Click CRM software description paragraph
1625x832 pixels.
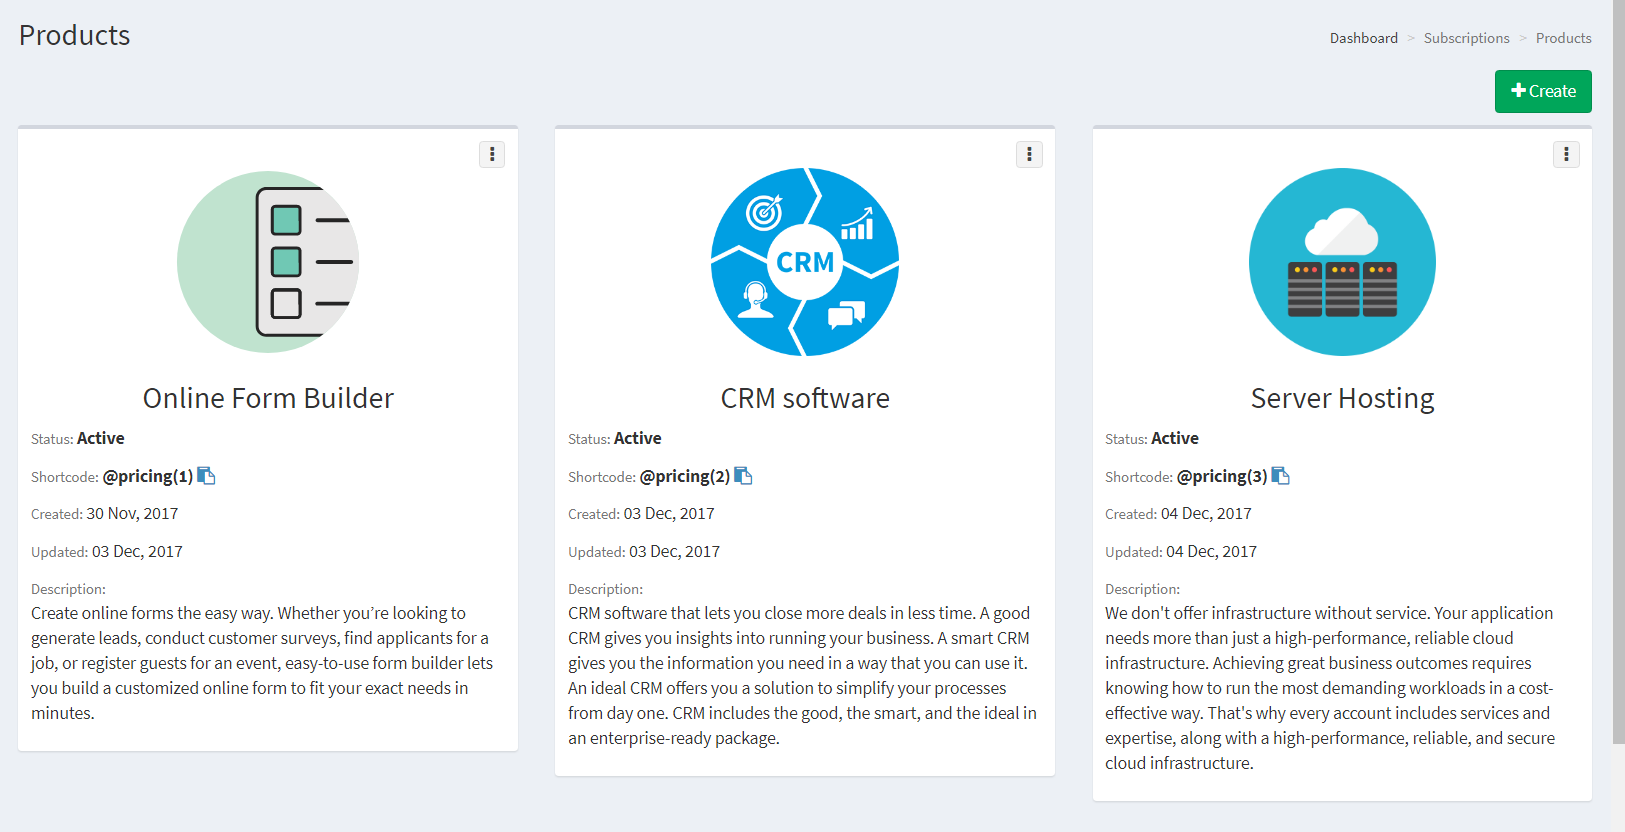point(802,675)
